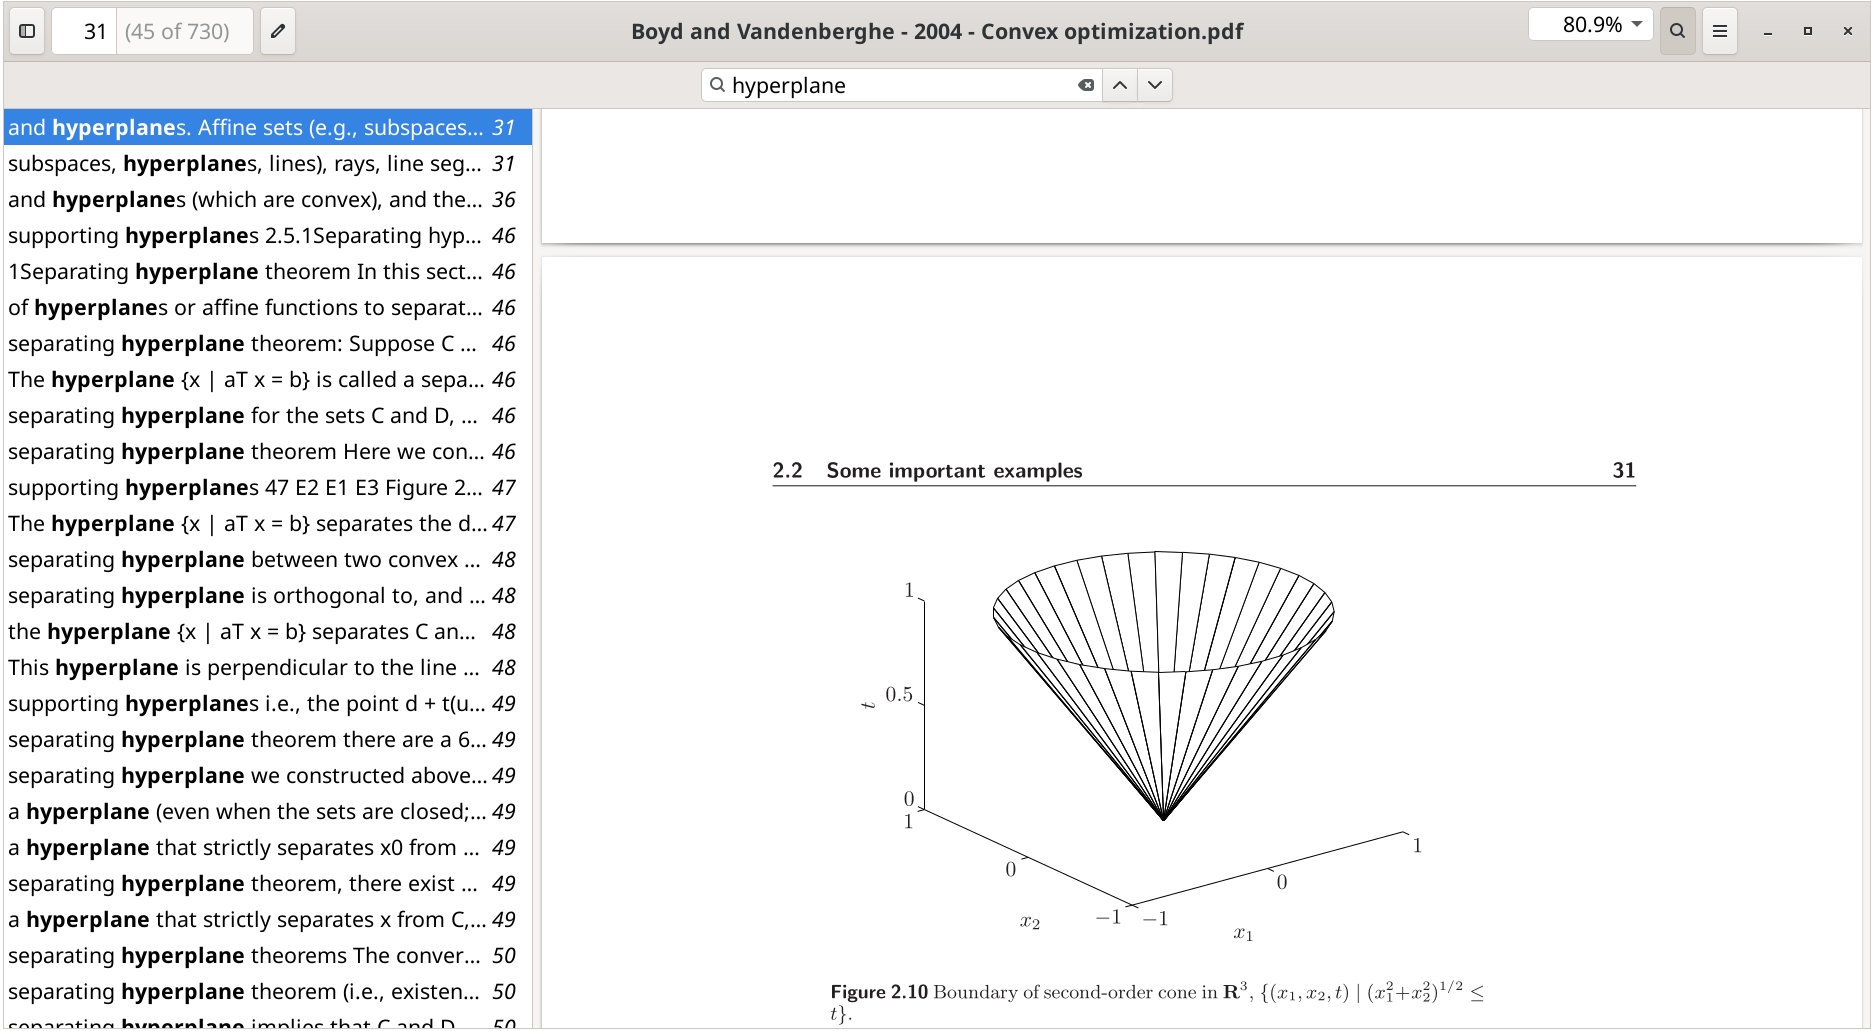Select result 'This hyperplane is perpendicular to the line'
The width and height of the screenshot is (1871, 1031).
coord(267,668)
